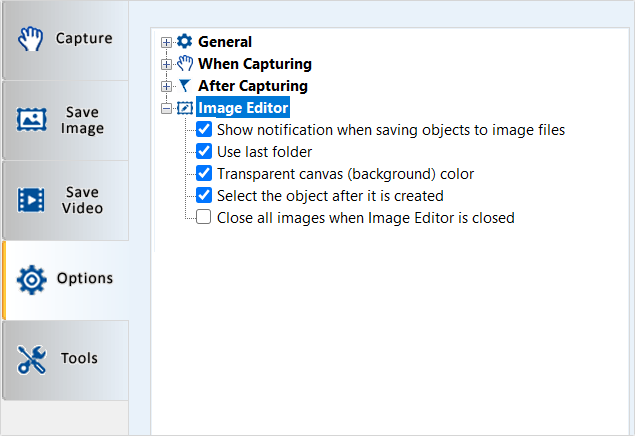Screen dimensions: 635x436
Task: Expand the General tree node
Action: click(167, 42)
